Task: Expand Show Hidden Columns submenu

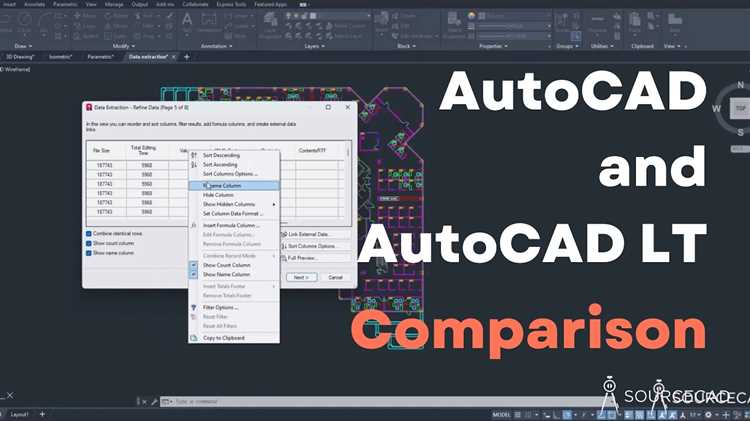Action: (233, 204)
